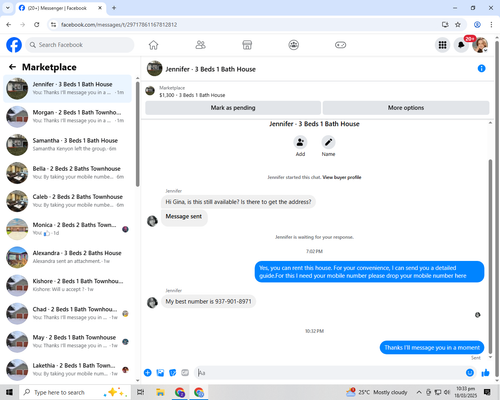500x400 pixels.
Task: Reload the page with refresh button
Action: tap(37, 25)
